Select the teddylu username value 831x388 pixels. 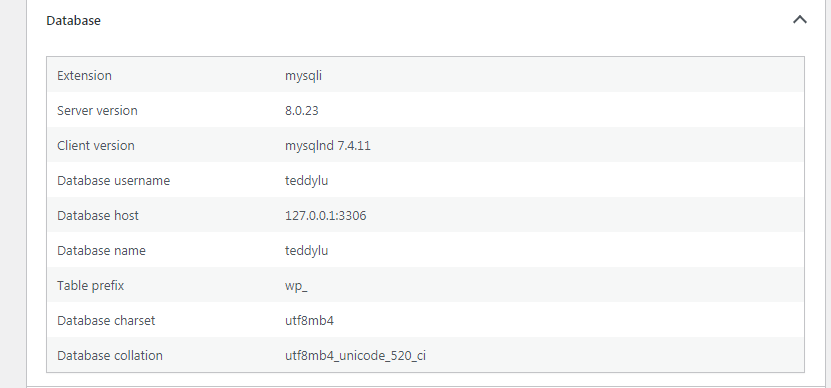[x=306, y=181]
